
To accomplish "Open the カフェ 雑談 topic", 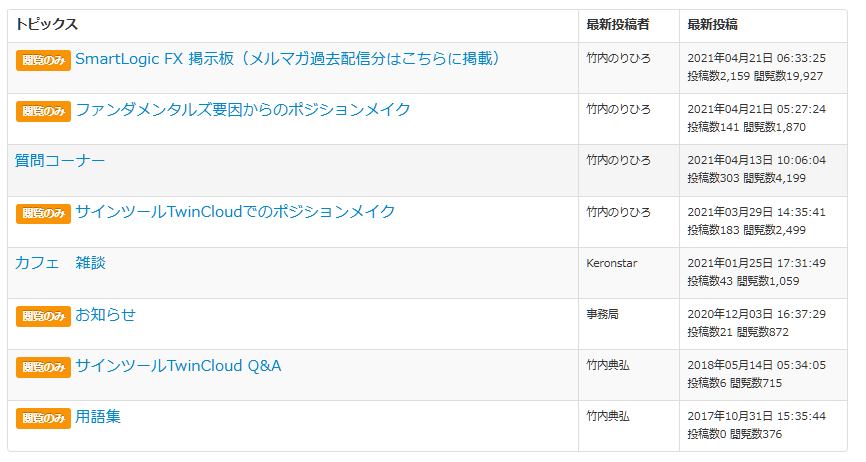I will click(x=60, y=263).
